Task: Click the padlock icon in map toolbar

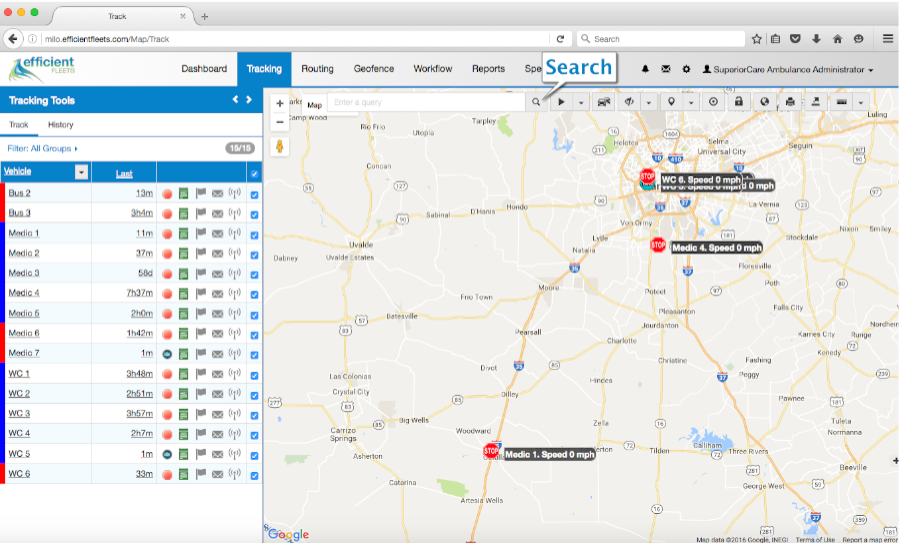Action: point(739,102)
